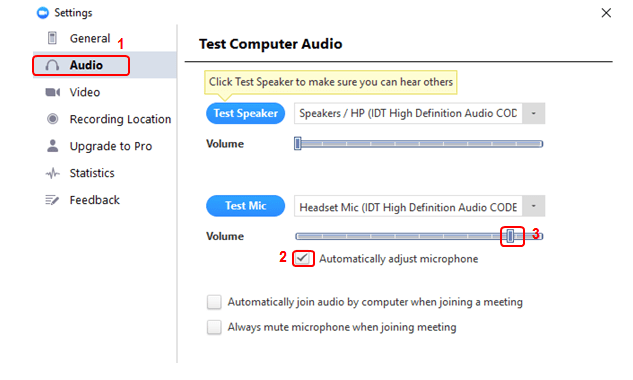Enable automatically join audio by computer

pos(214,302)
